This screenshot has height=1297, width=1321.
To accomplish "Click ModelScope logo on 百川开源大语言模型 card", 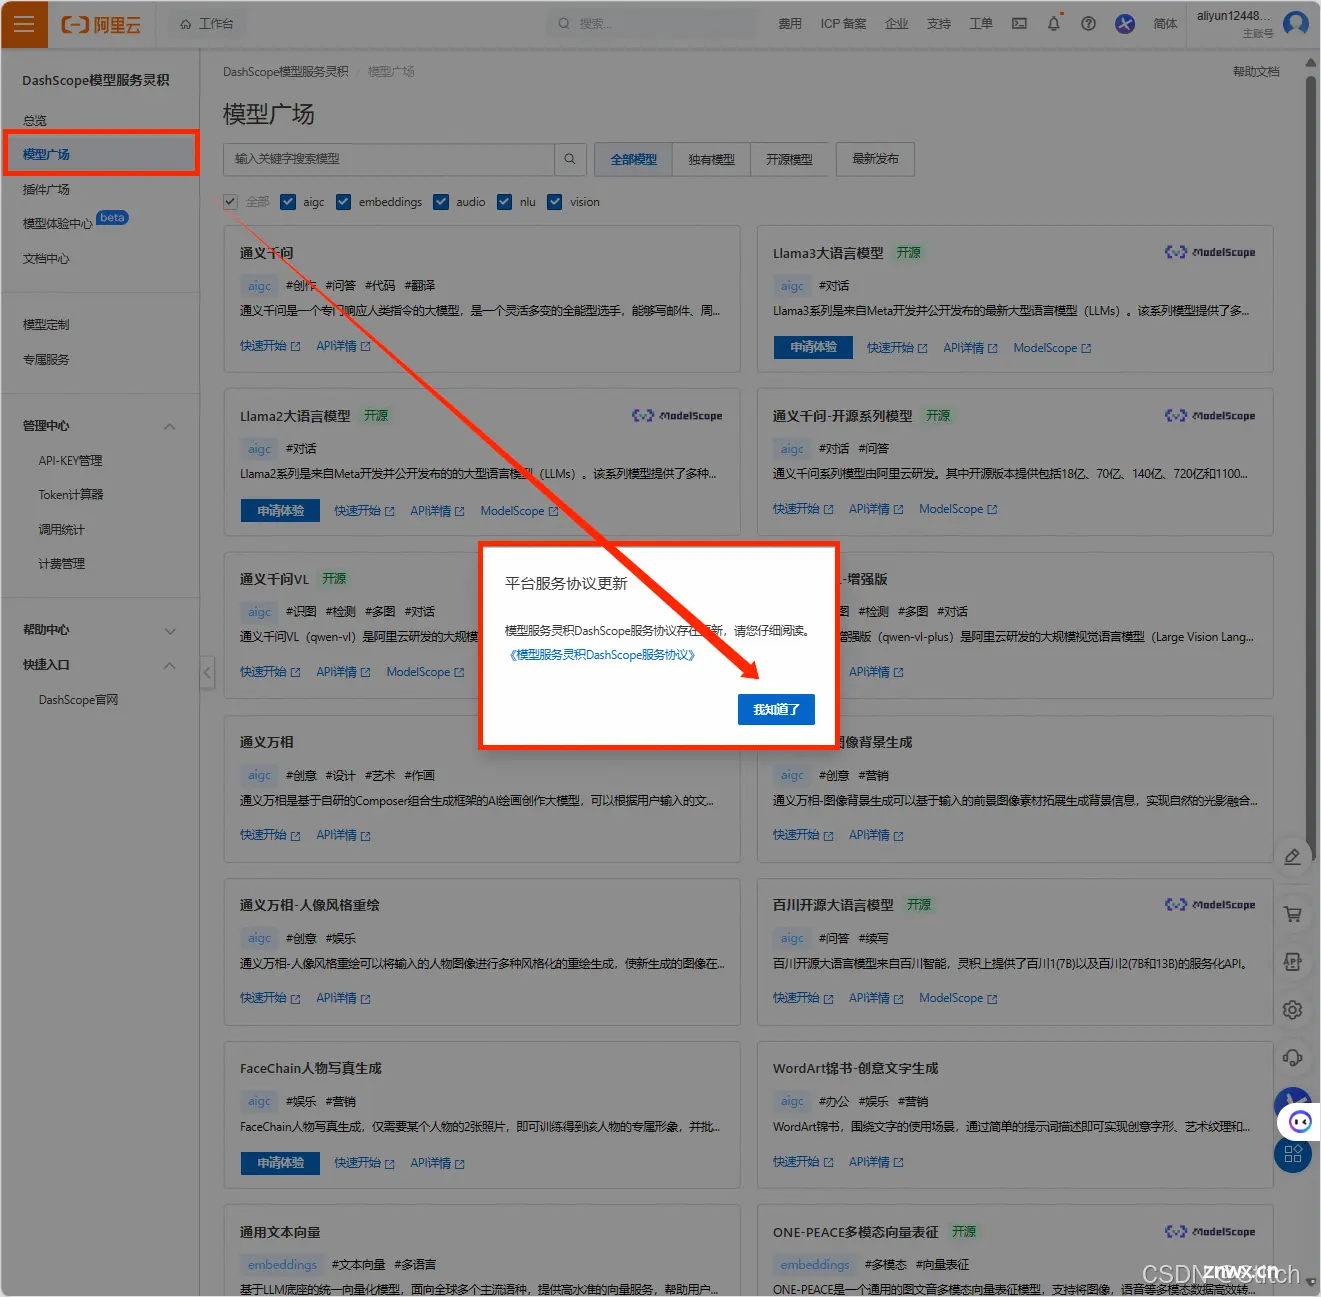I will (x=1210, y=905).
